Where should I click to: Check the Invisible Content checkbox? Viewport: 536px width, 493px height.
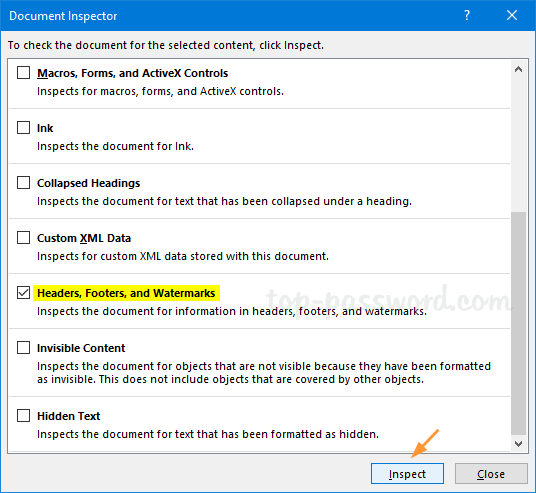24,348
